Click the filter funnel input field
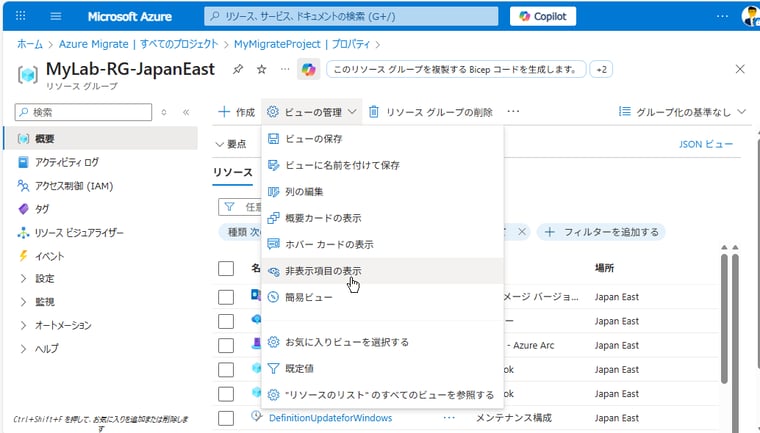 pyautogui.click(x=240, y=207)
